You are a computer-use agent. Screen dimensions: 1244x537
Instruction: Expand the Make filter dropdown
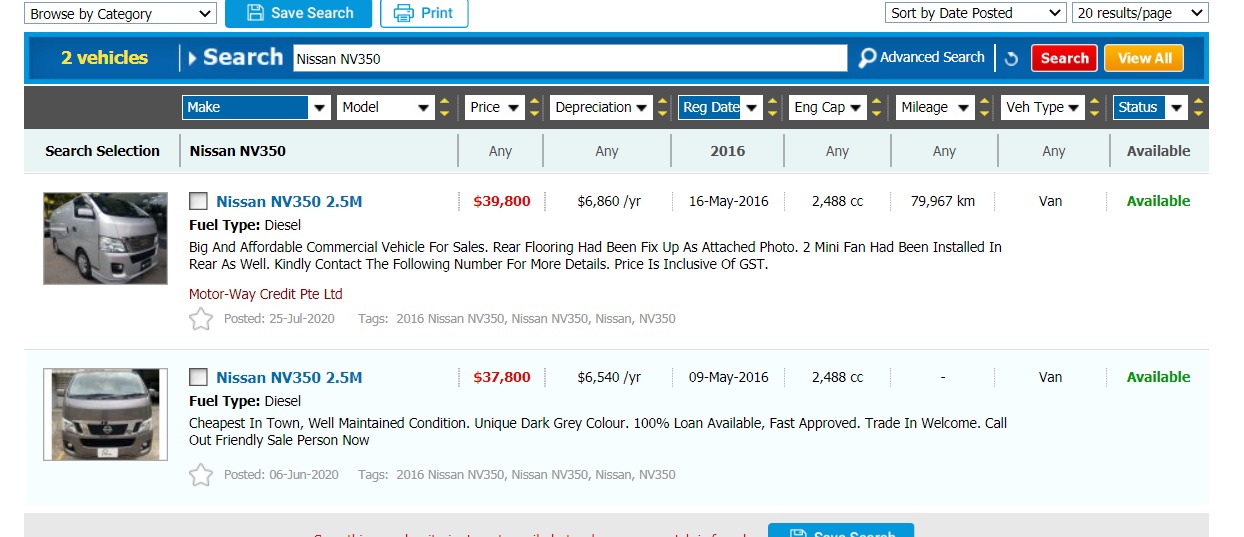pyautogui.click(x=256, y=107)
